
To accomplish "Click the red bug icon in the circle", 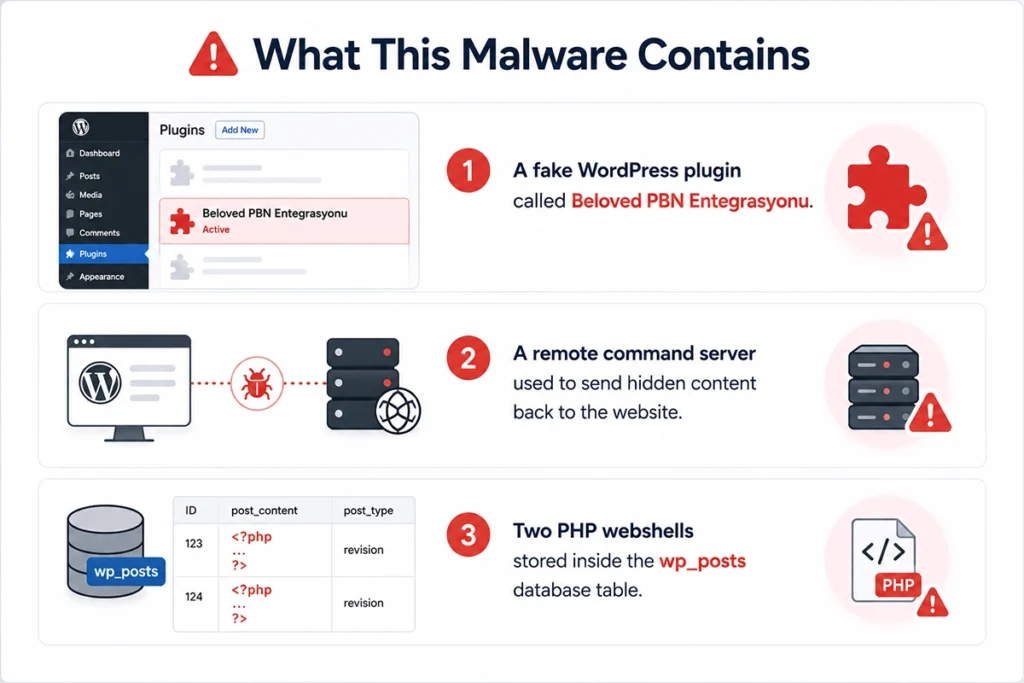I will 257,383.
